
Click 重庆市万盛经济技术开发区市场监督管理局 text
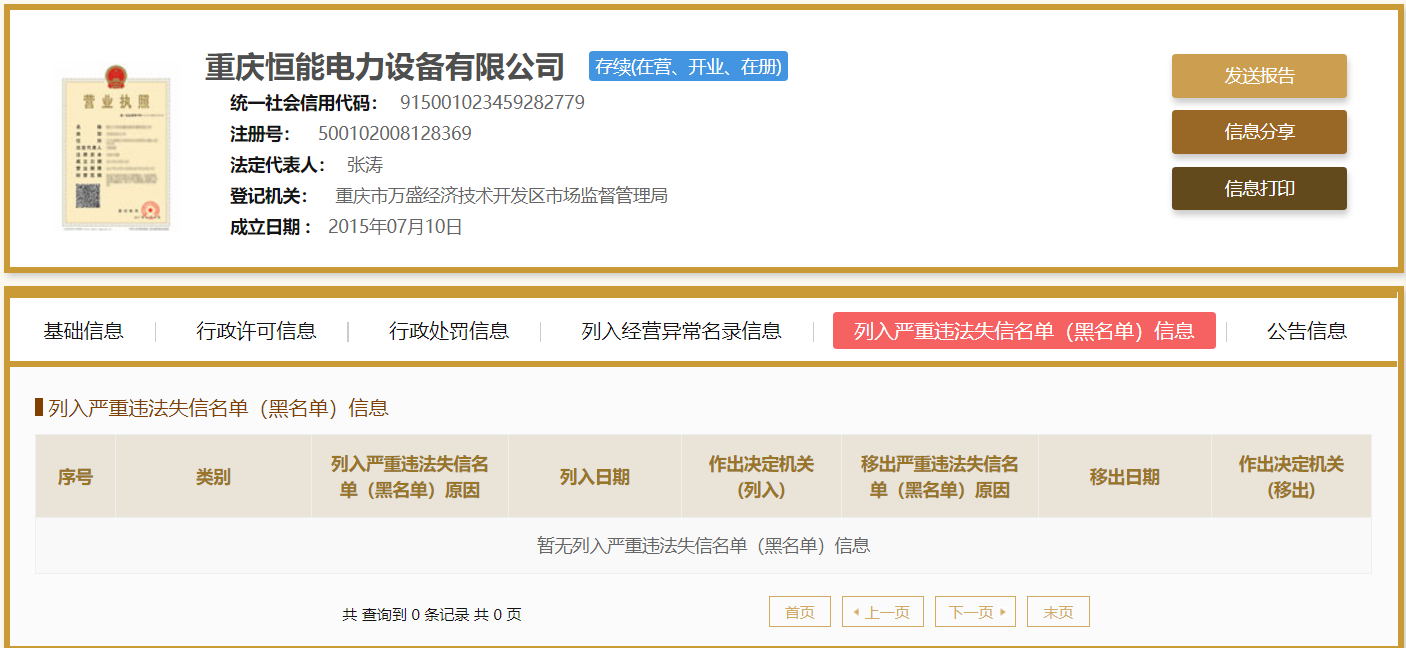[x=501, y=196]
